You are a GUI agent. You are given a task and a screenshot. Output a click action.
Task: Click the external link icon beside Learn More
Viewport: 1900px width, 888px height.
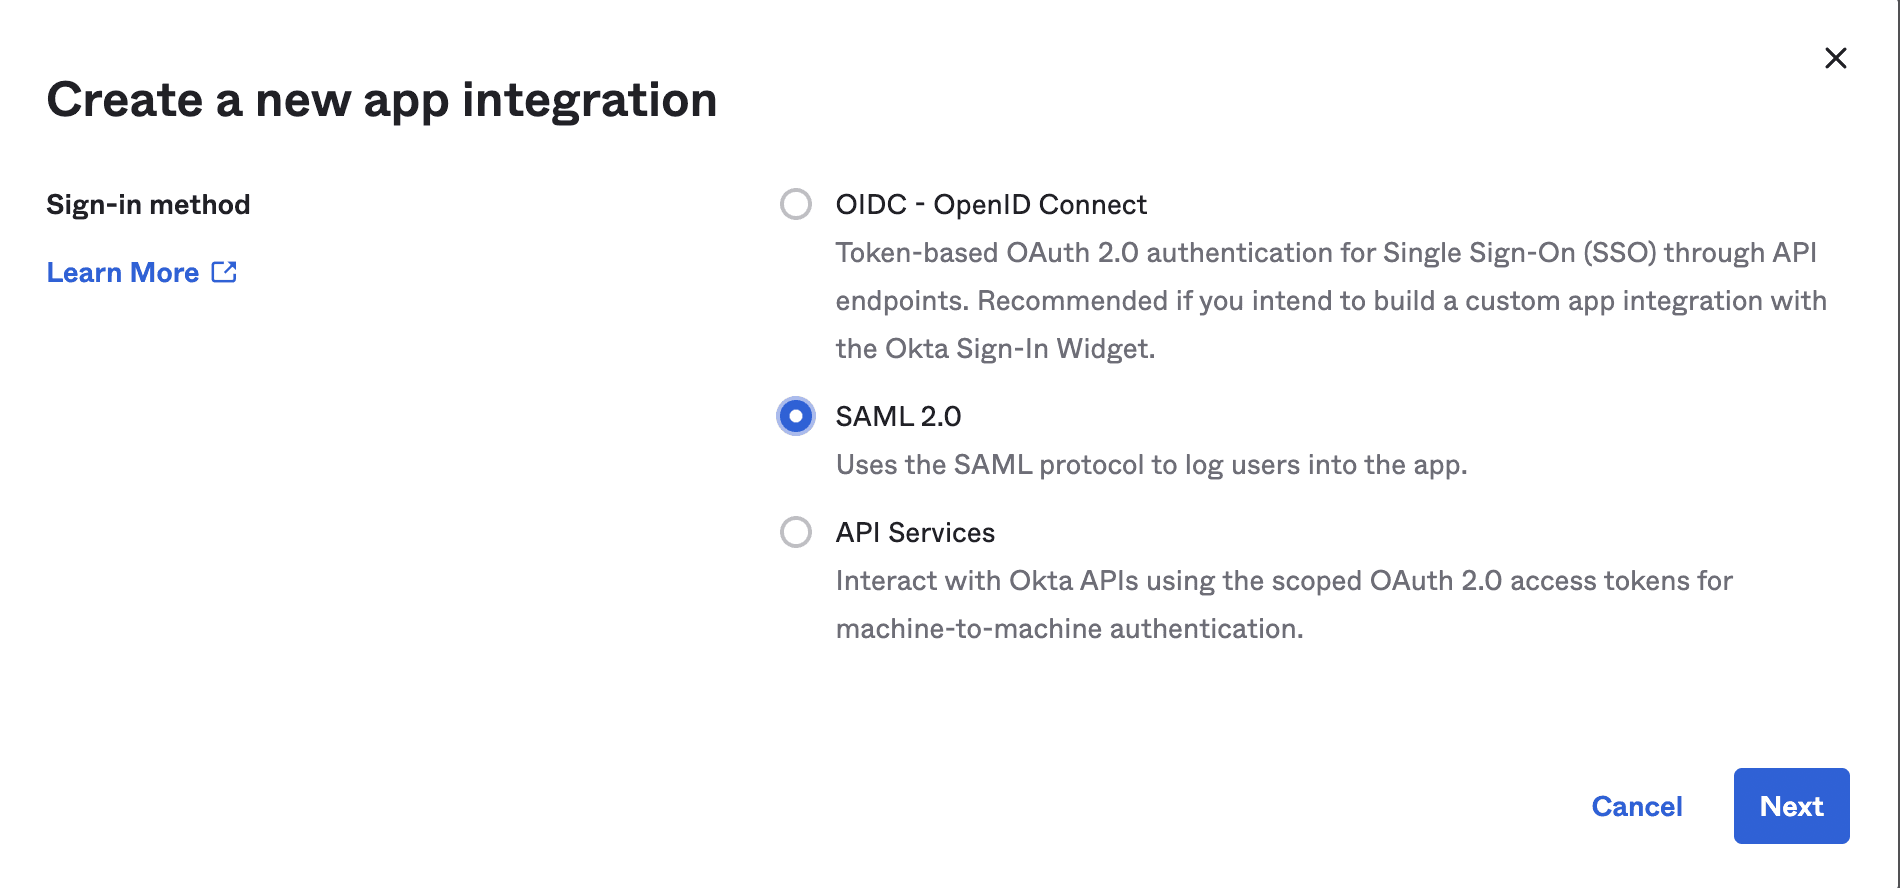click(224, 272)
